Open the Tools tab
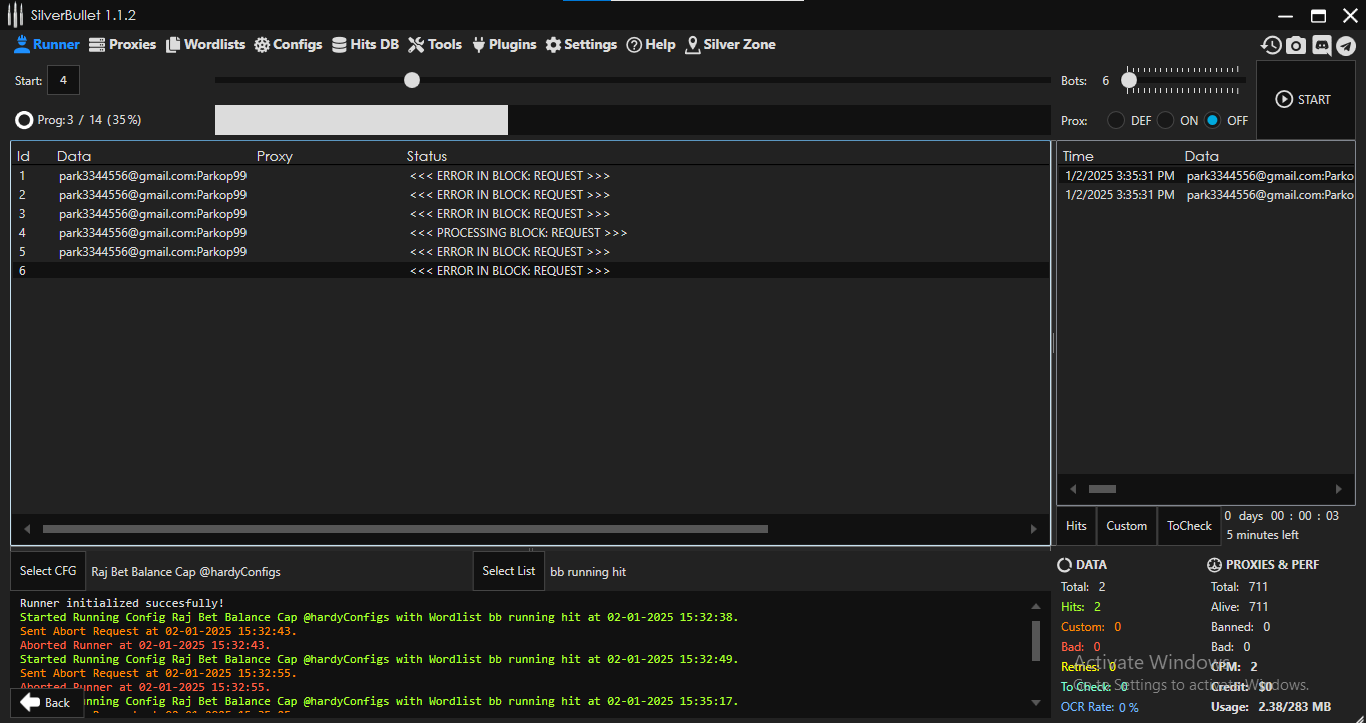Image resolution: width=1366 pixels, height=723 pixels. click(435, 45)
